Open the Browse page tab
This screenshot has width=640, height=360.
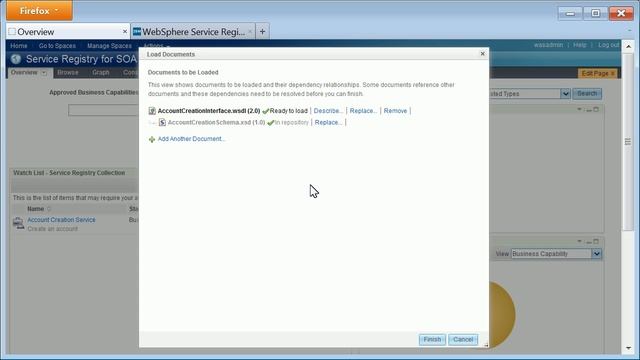tap(68, 73)
